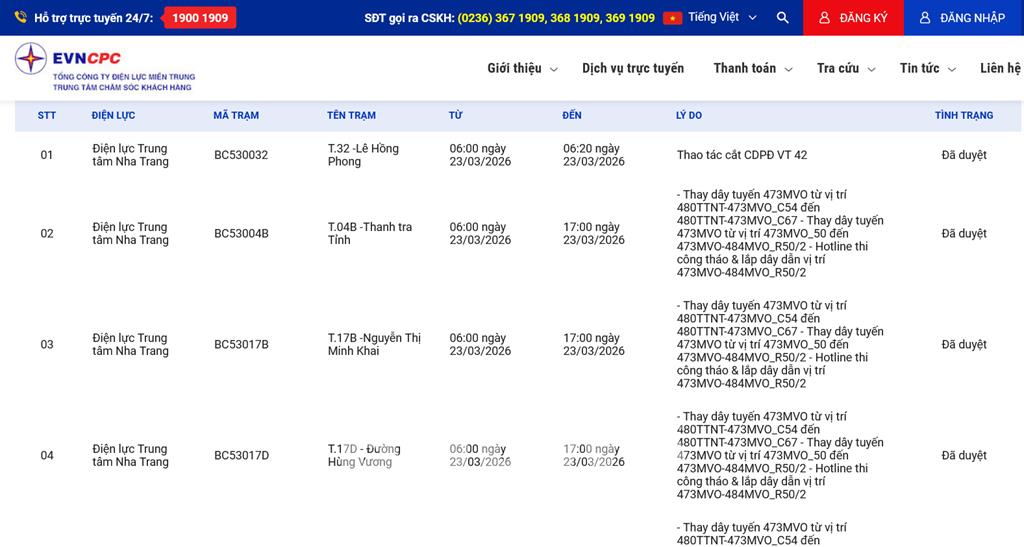1024x547 pixels.
Task: Click the user icon in Đăng ký
Action: (824, 18)
